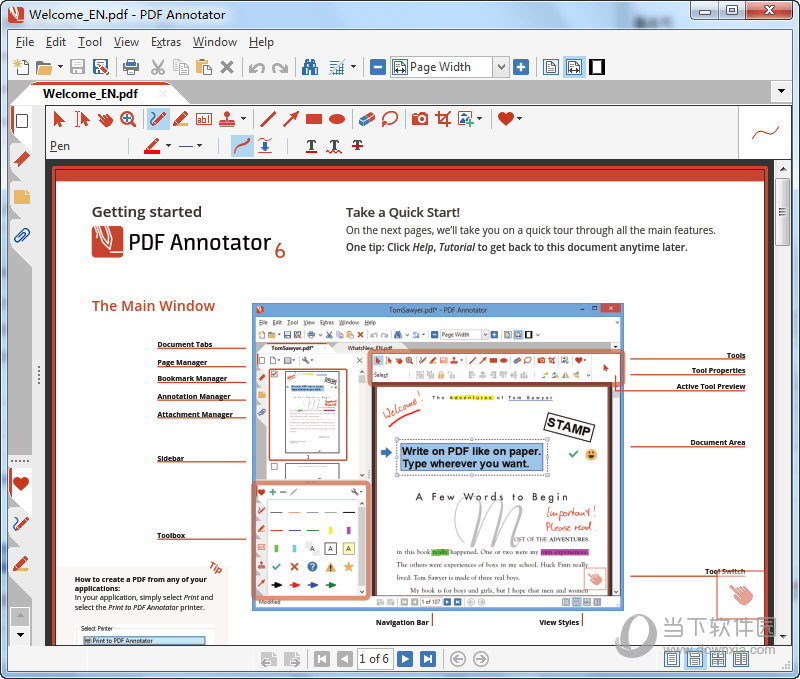The height and width of the screenshot is (679, 800).
Task: Open the File menu
Action: pos(24,42)
